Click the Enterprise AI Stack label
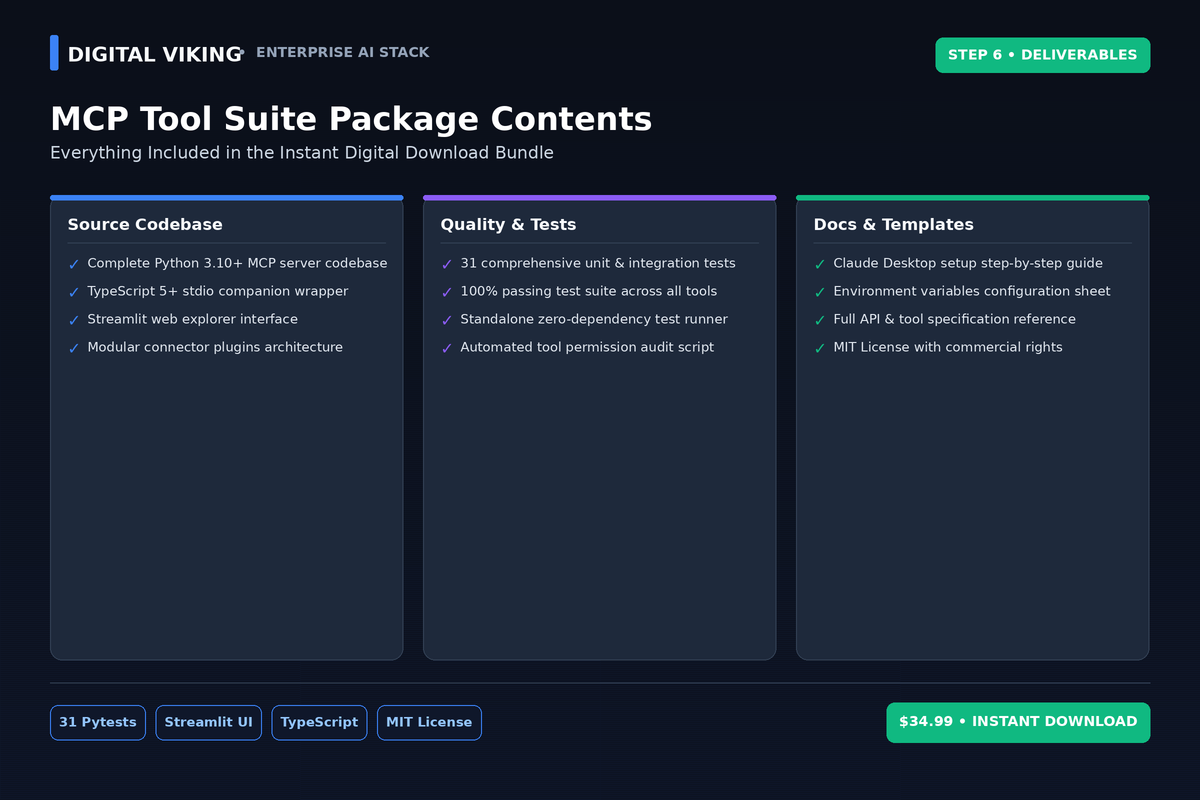Image resolution: width=1200 pixels, height=800 pixels. [x=343, y=53]
